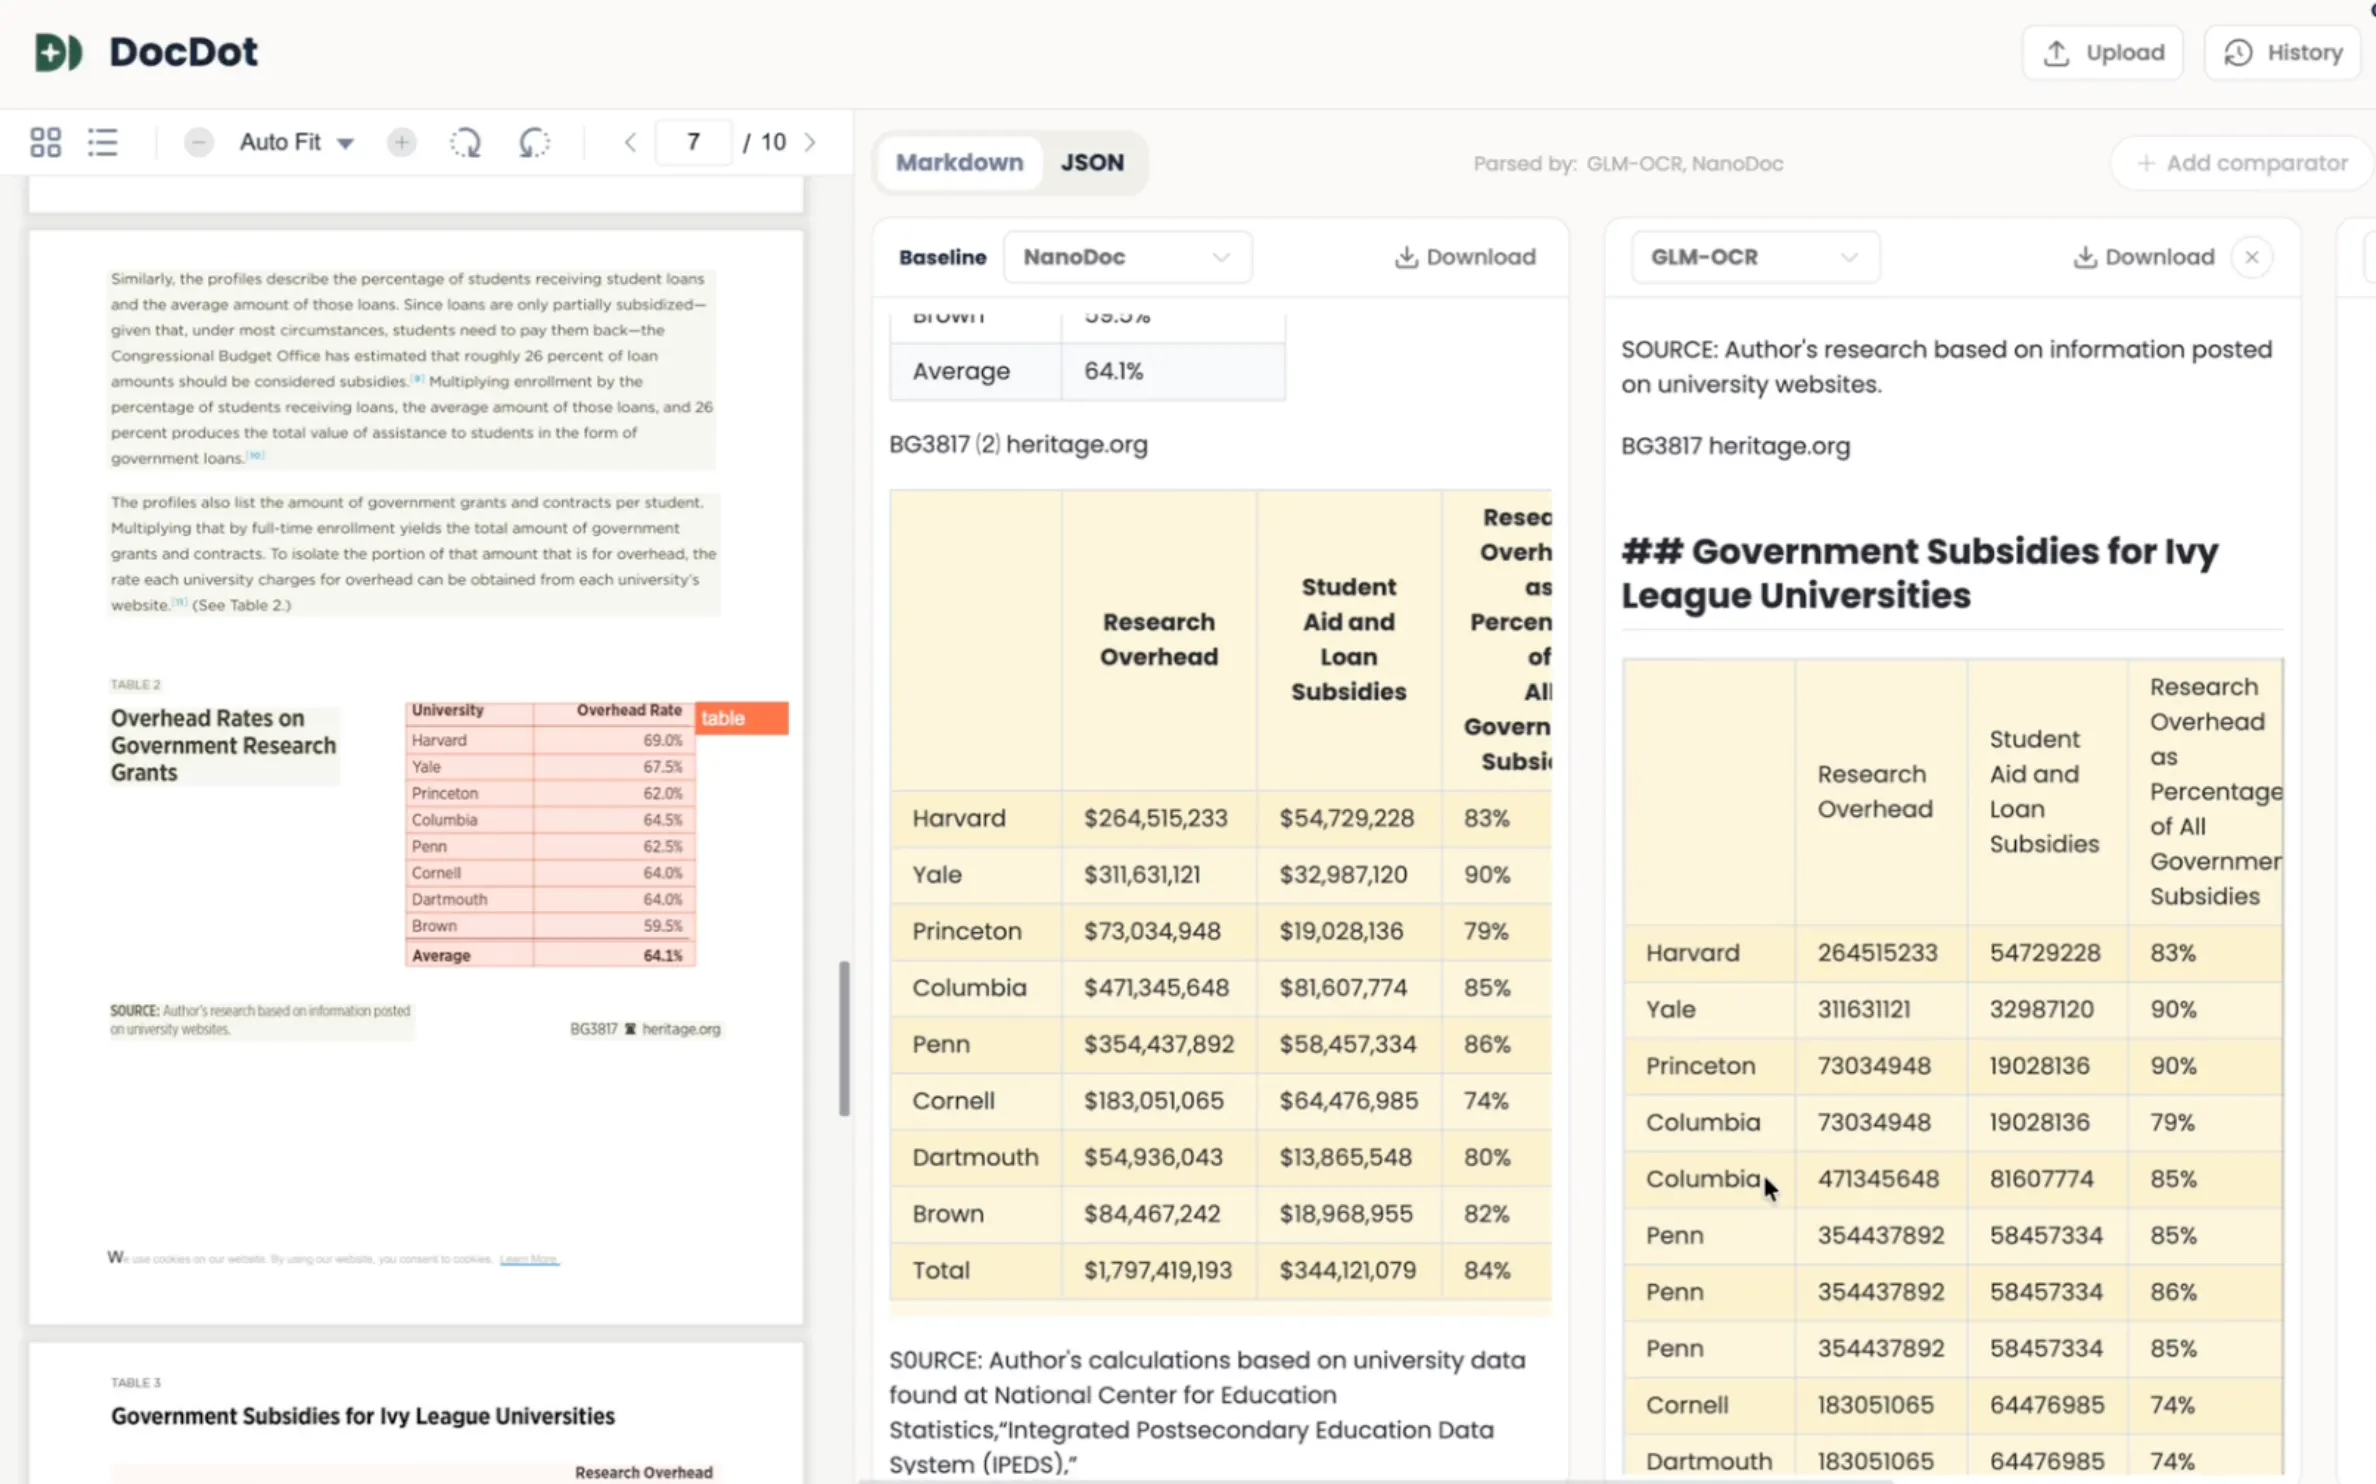Select the Harvard $264,515,233 cell in NanoDoc table
Screen dimensions: 2376x1484
point(1159,818)
